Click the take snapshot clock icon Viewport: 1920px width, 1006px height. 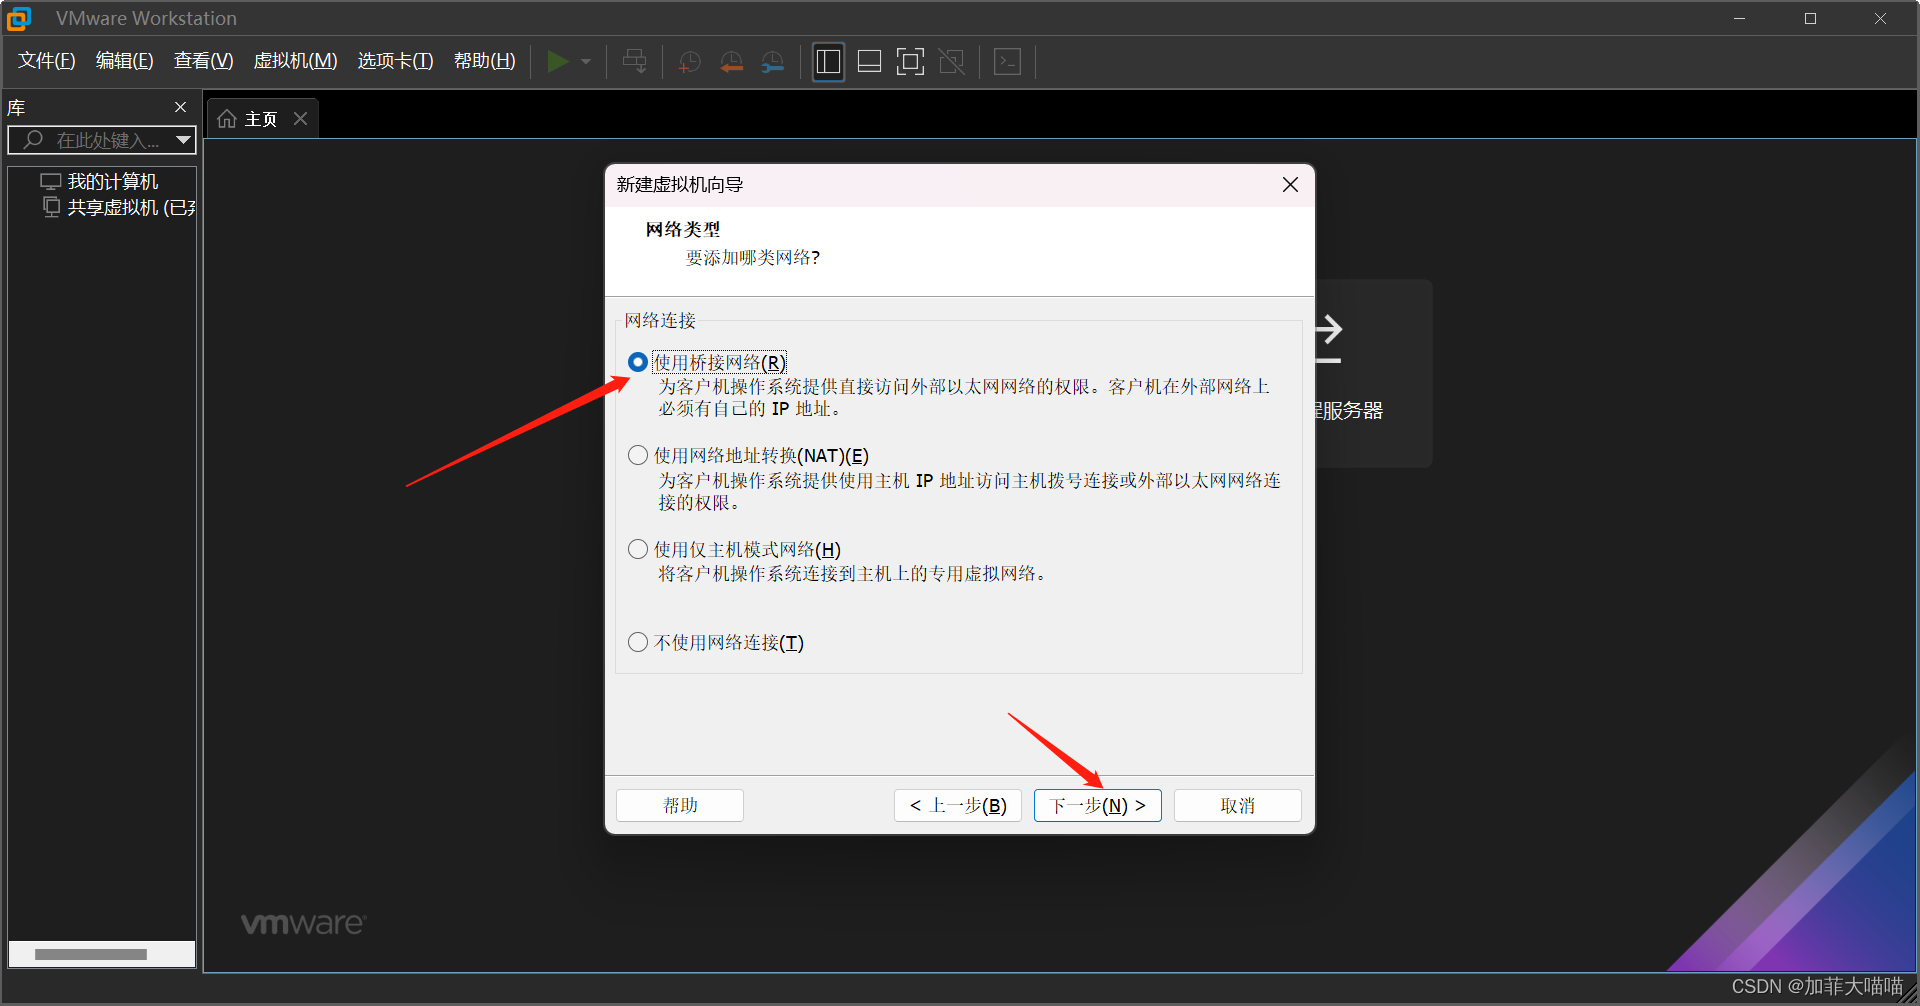pyautogui.click(x=690, y=62)
